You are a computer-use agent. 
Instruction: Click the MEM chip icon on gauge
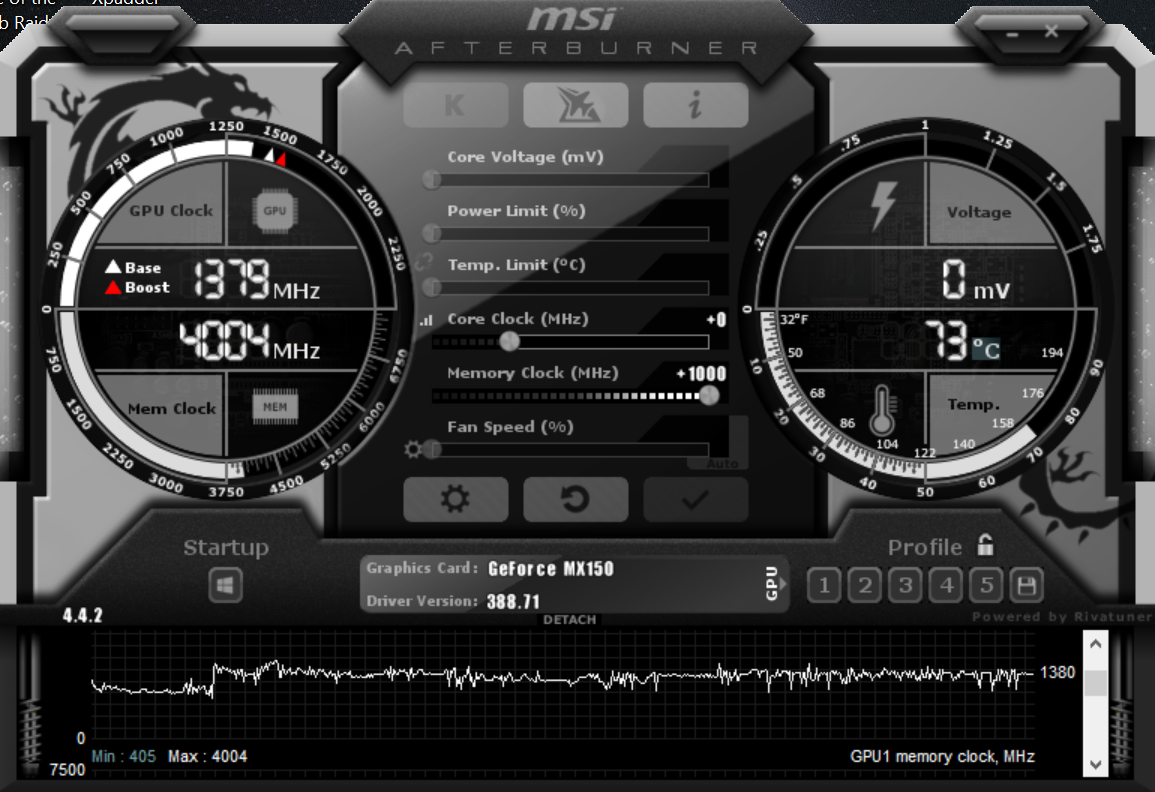[275, 407]
